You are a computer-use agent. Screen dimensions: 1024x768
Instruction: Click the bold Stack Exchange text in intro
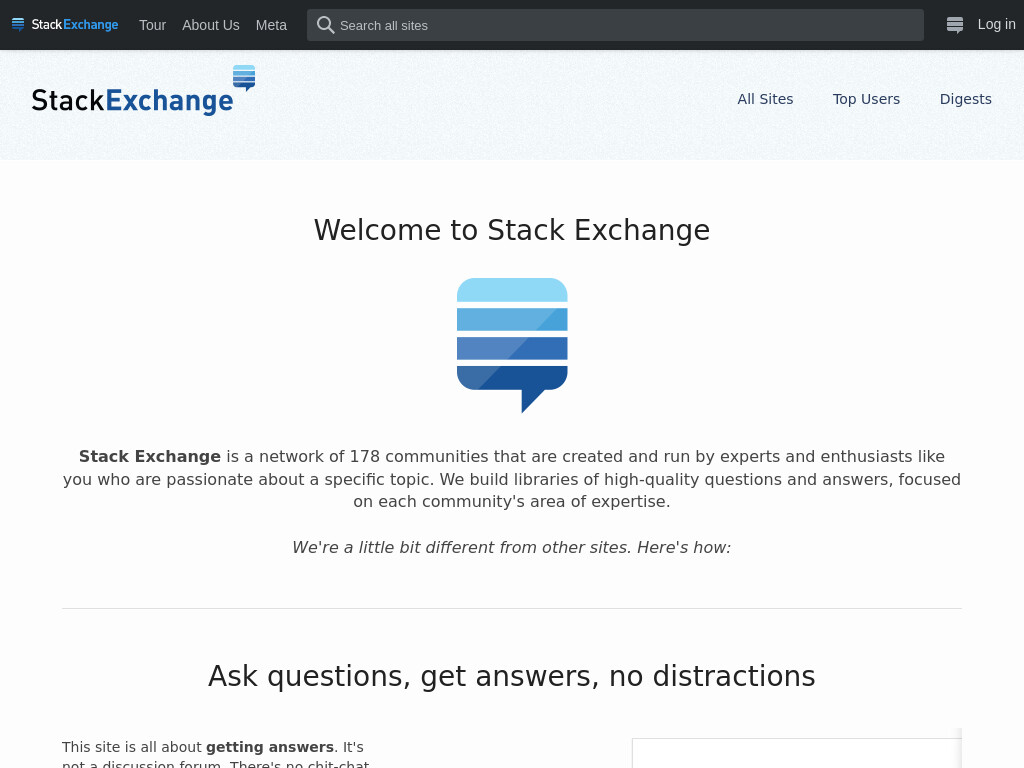tap(150, 456)
